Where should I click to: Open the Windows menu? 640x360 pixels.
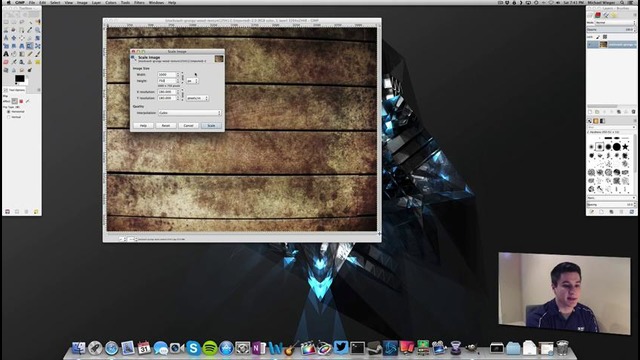point(156,2)
